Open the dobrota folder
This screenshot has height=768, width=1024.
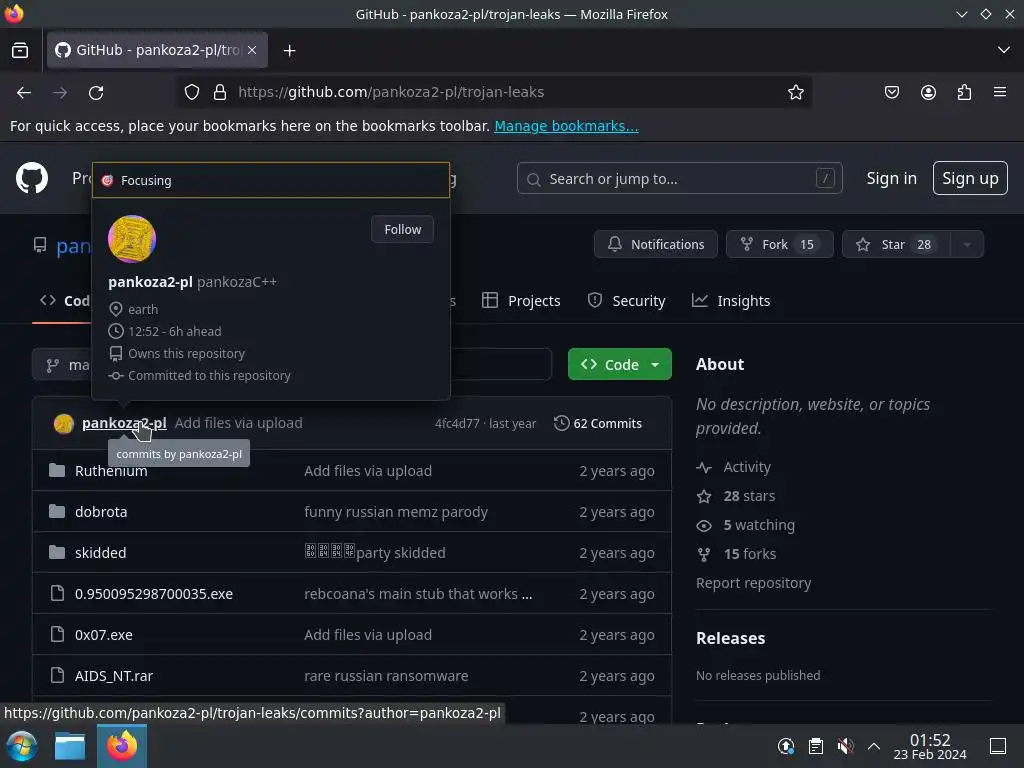(101, 512)
